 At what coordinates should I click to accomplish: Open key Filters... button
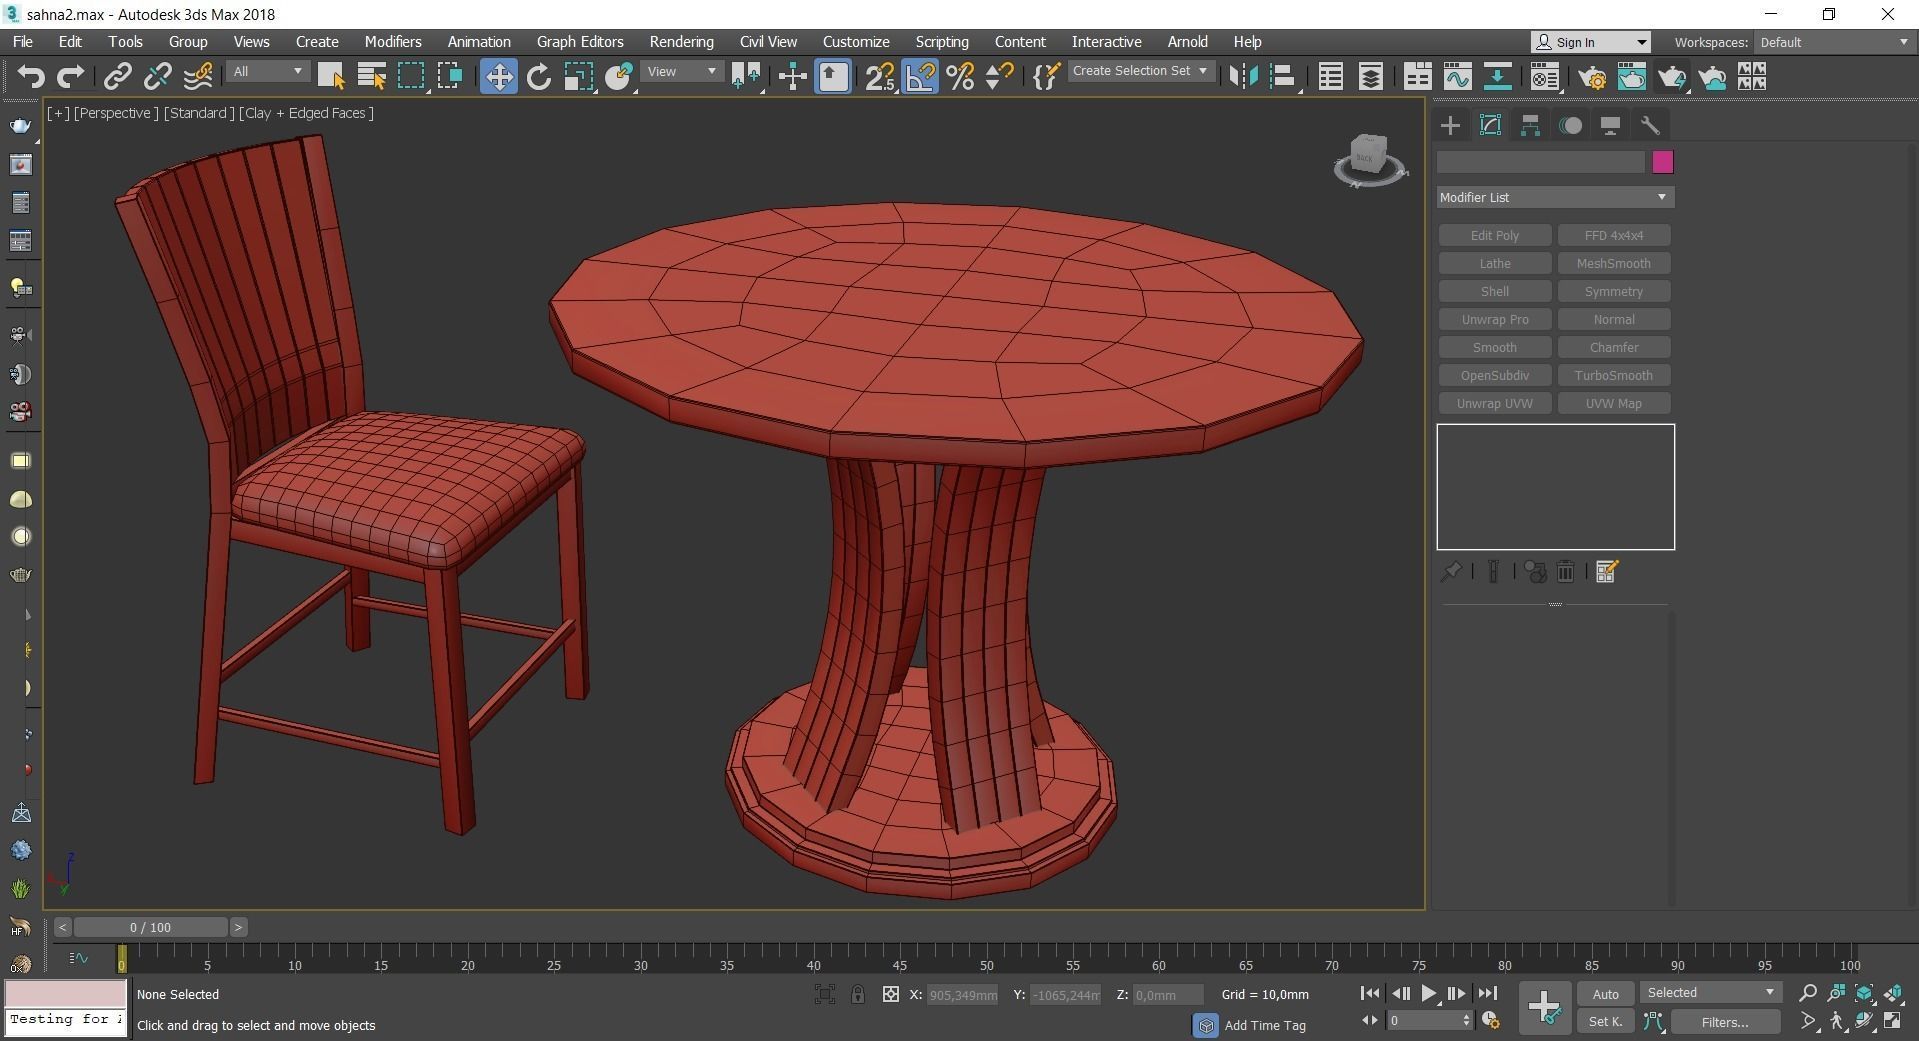coord(1725,1021)
